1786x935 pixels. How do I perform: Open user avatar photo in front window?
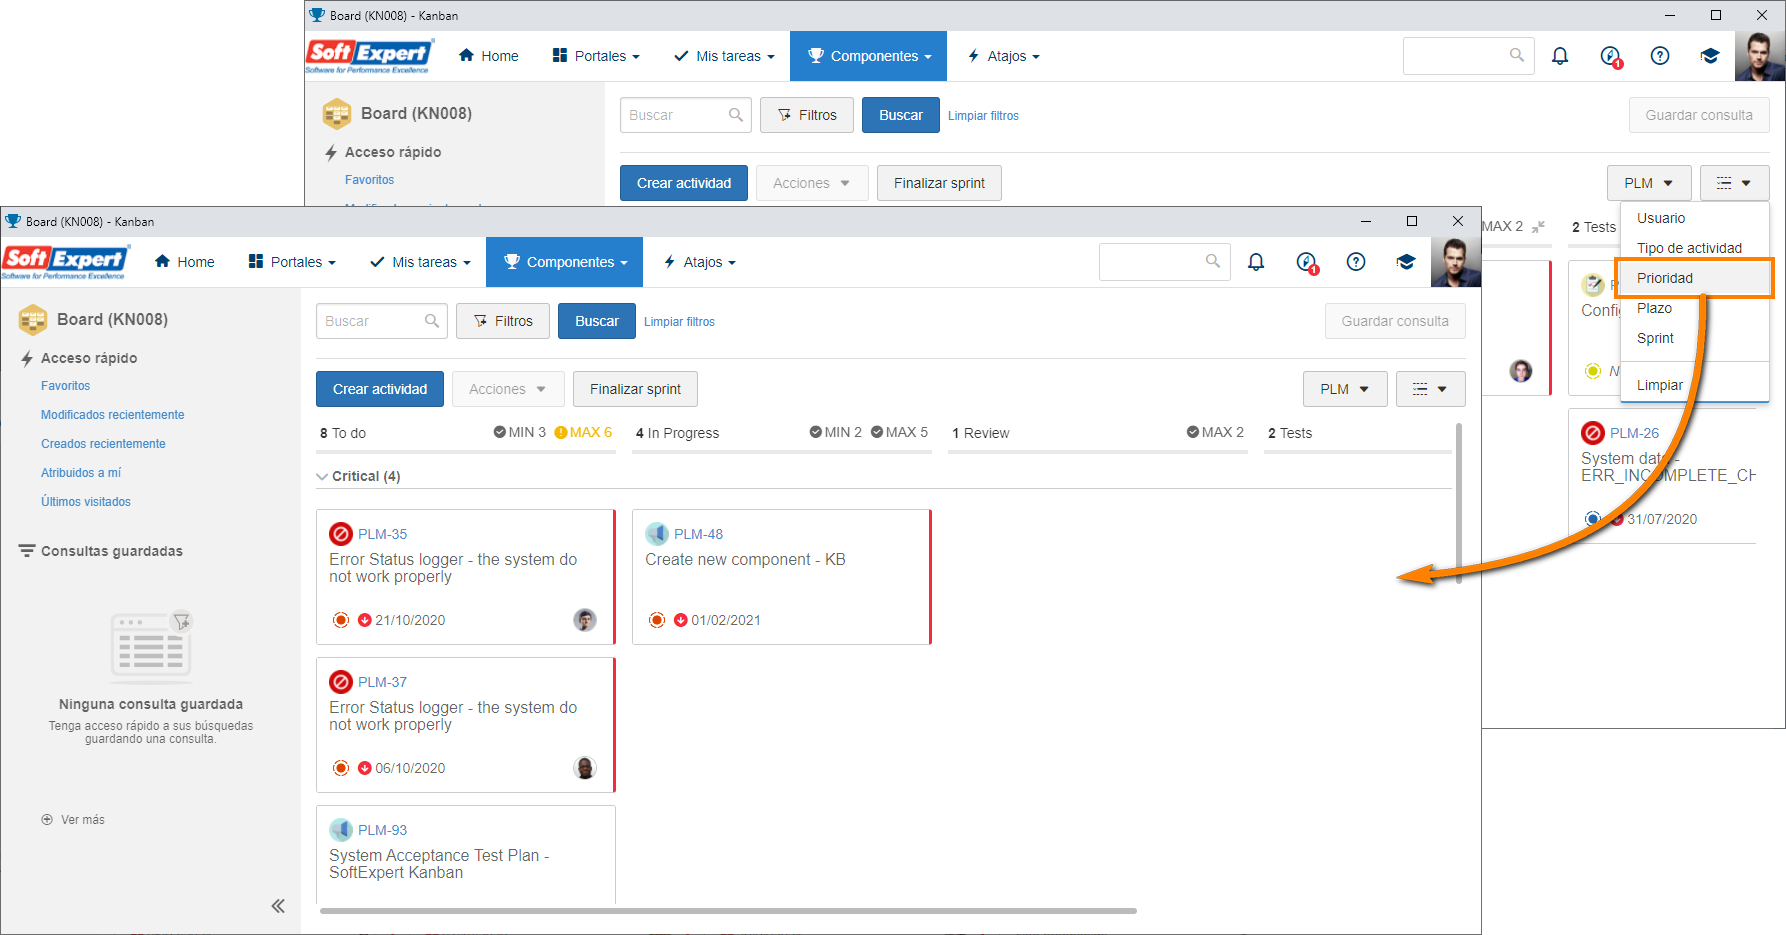[x=1455, y=262]
